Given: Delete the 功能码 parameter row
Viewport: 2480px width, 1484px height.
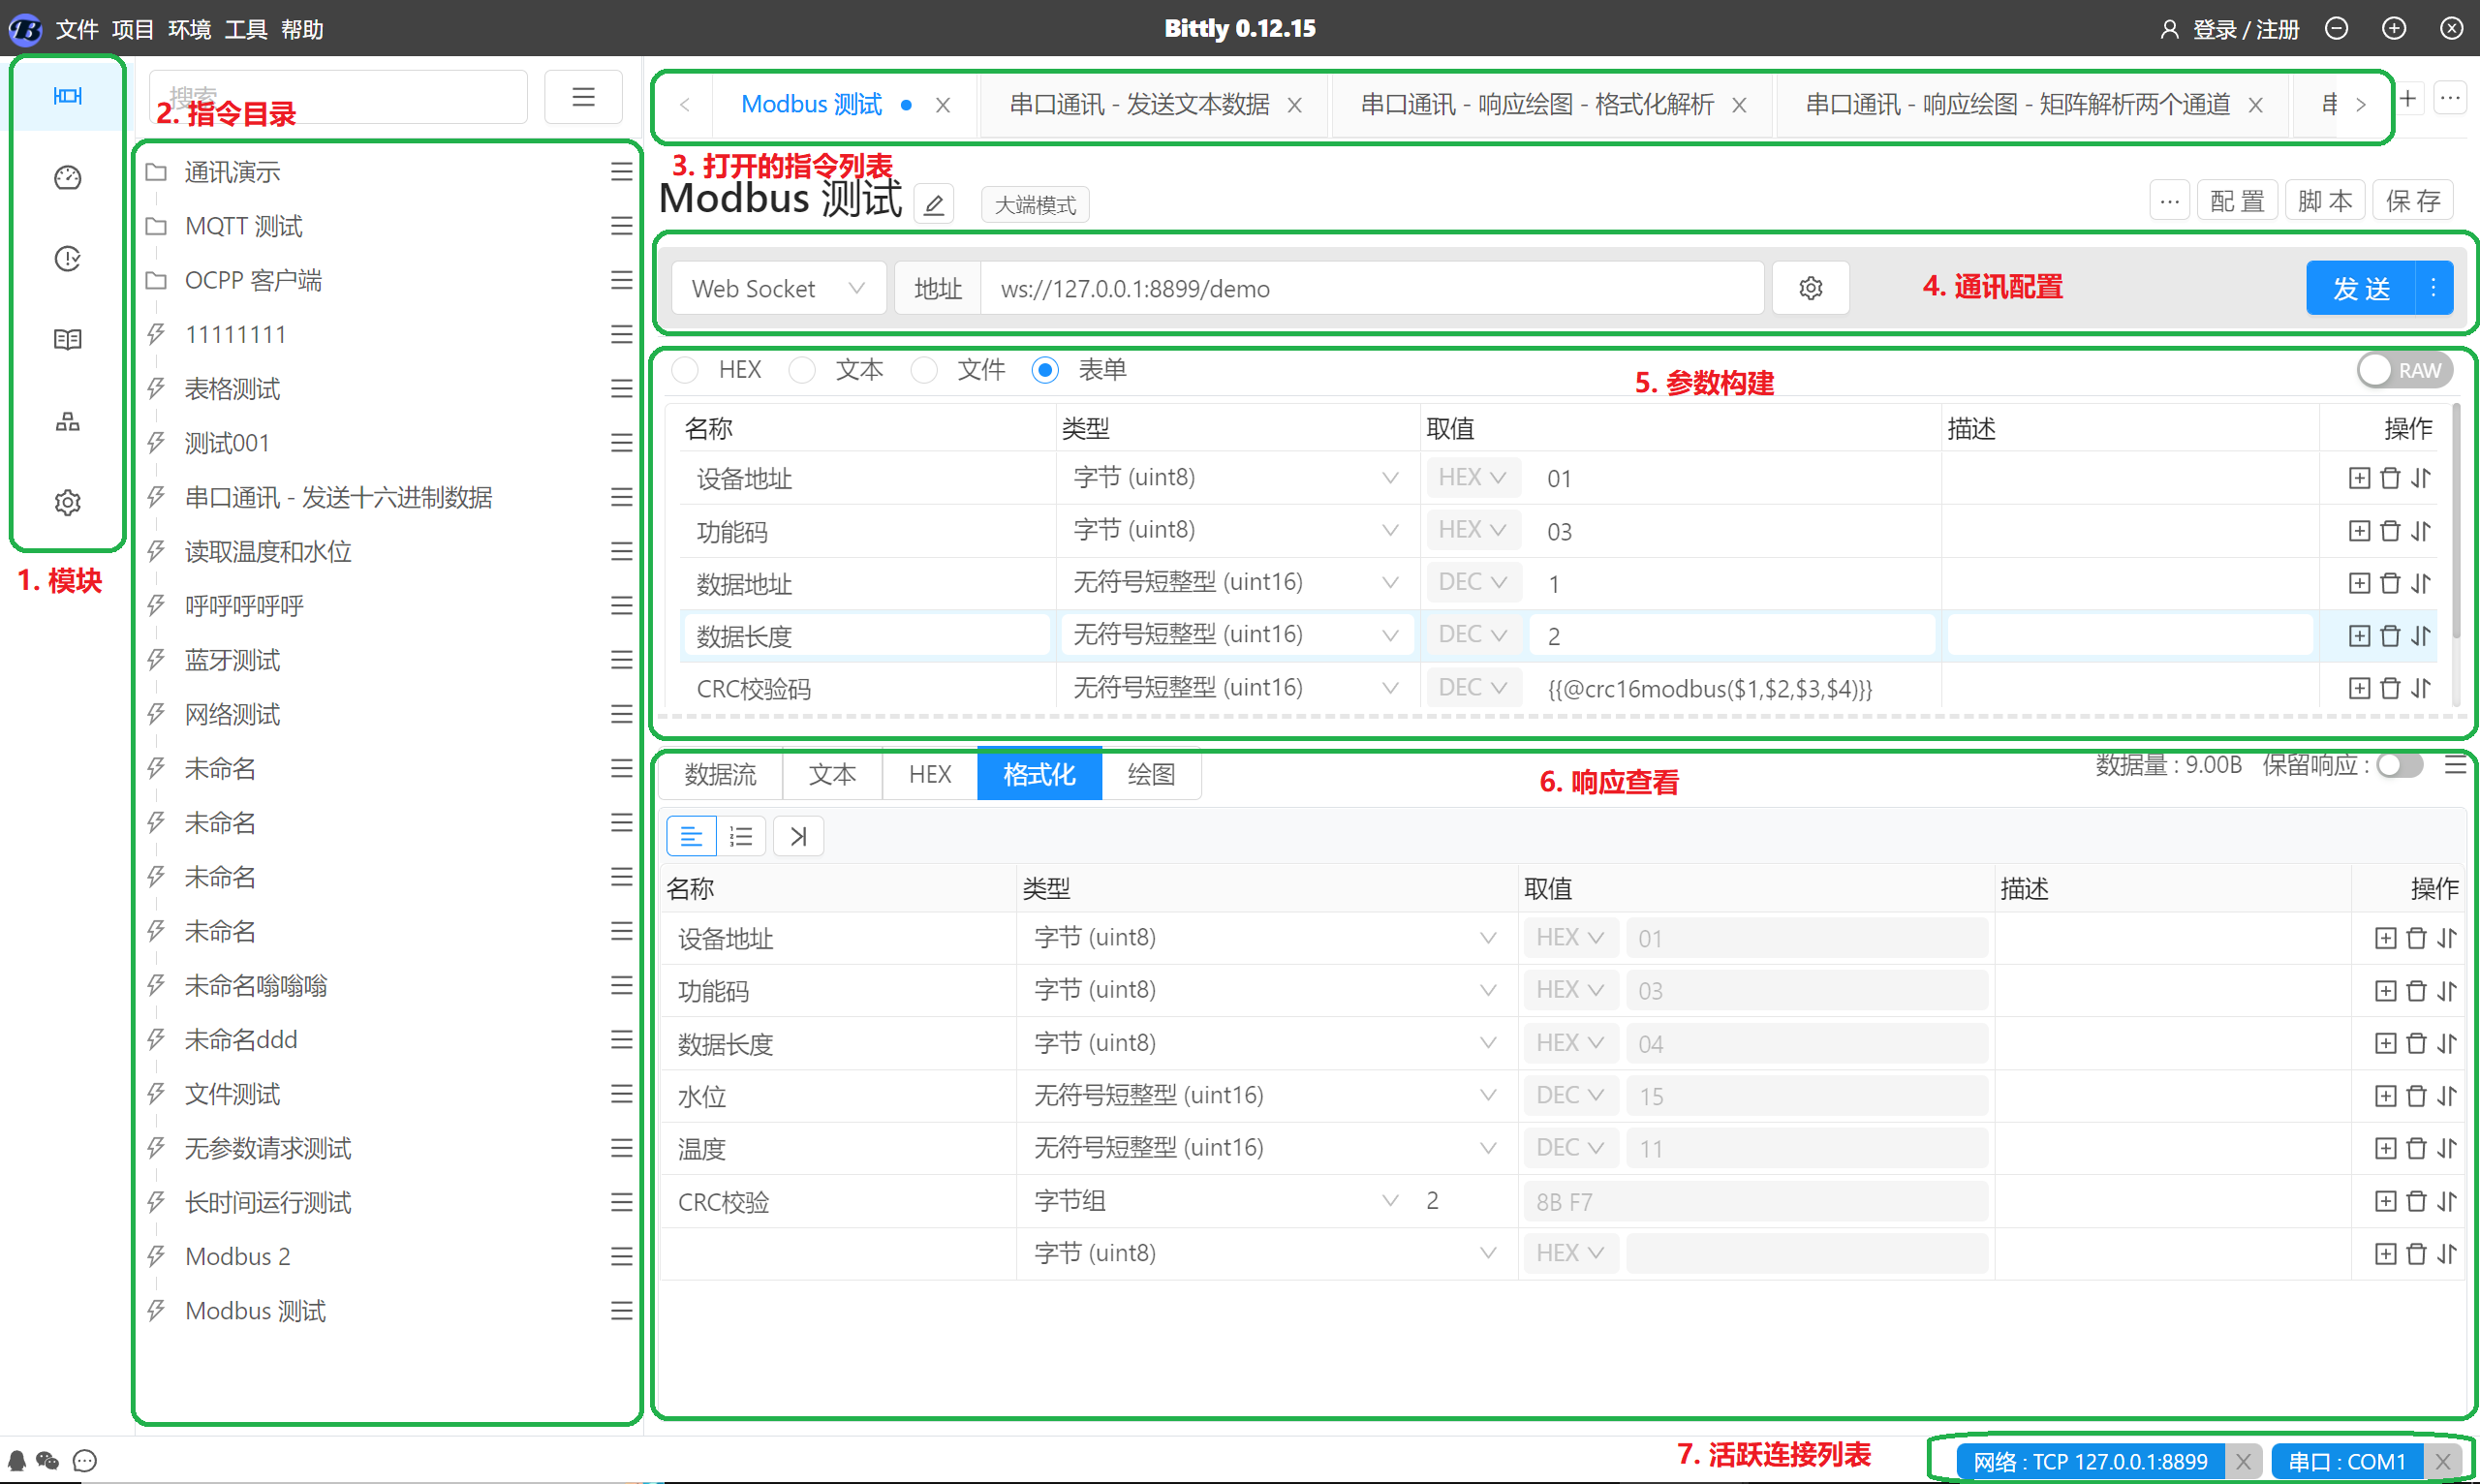Looking at the screenshot, I should pos(2390,531).
